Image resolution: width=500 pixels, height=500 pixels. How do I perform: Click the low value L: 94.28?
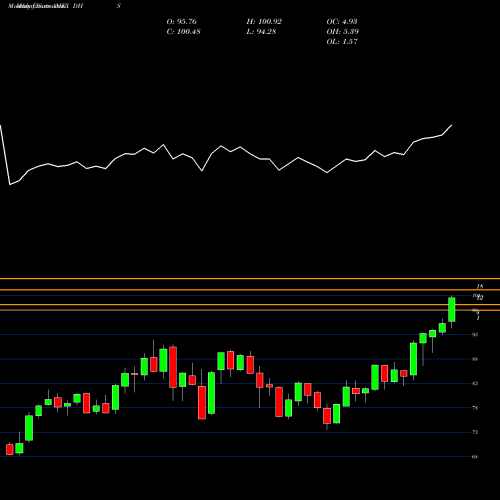pos(261,32)
